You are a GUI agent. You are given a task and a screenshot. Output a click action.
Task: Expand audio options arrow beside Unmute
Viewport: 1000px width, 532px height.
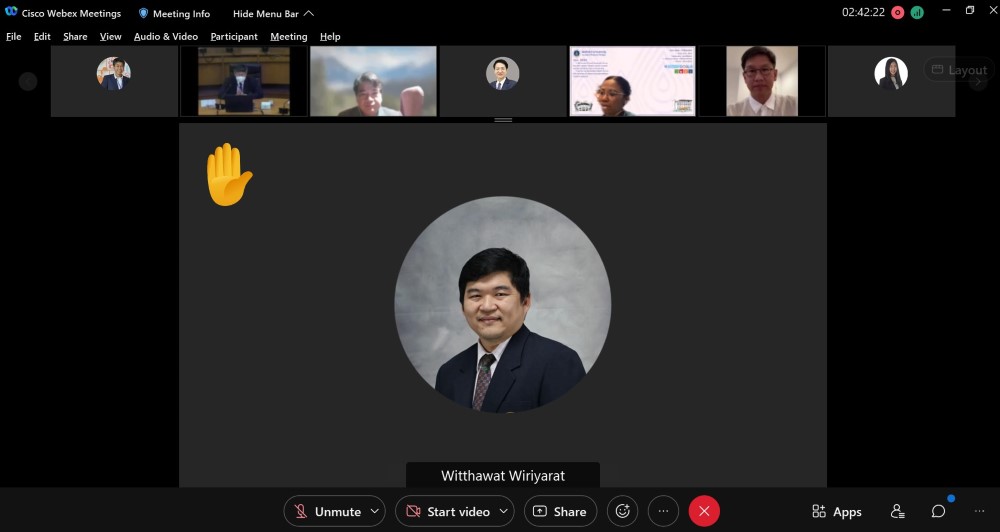point(375,511)
